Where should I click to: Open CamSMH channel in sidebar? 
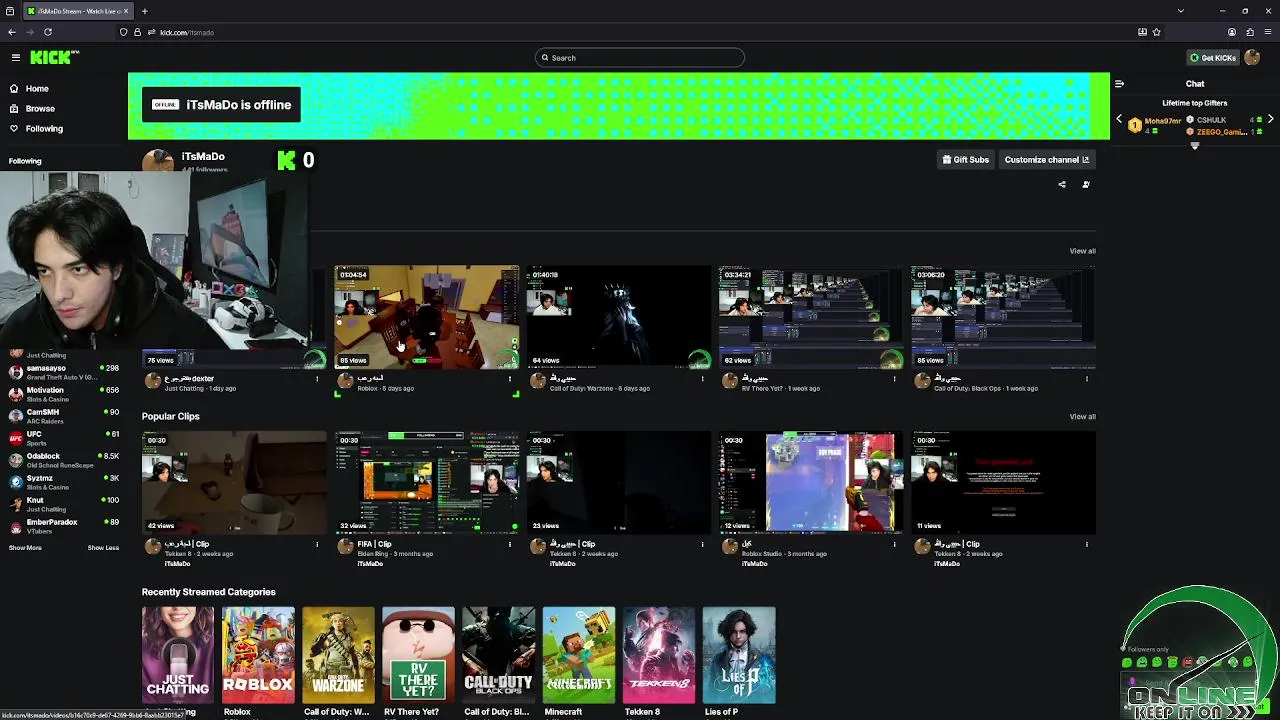tap(64, 416)
